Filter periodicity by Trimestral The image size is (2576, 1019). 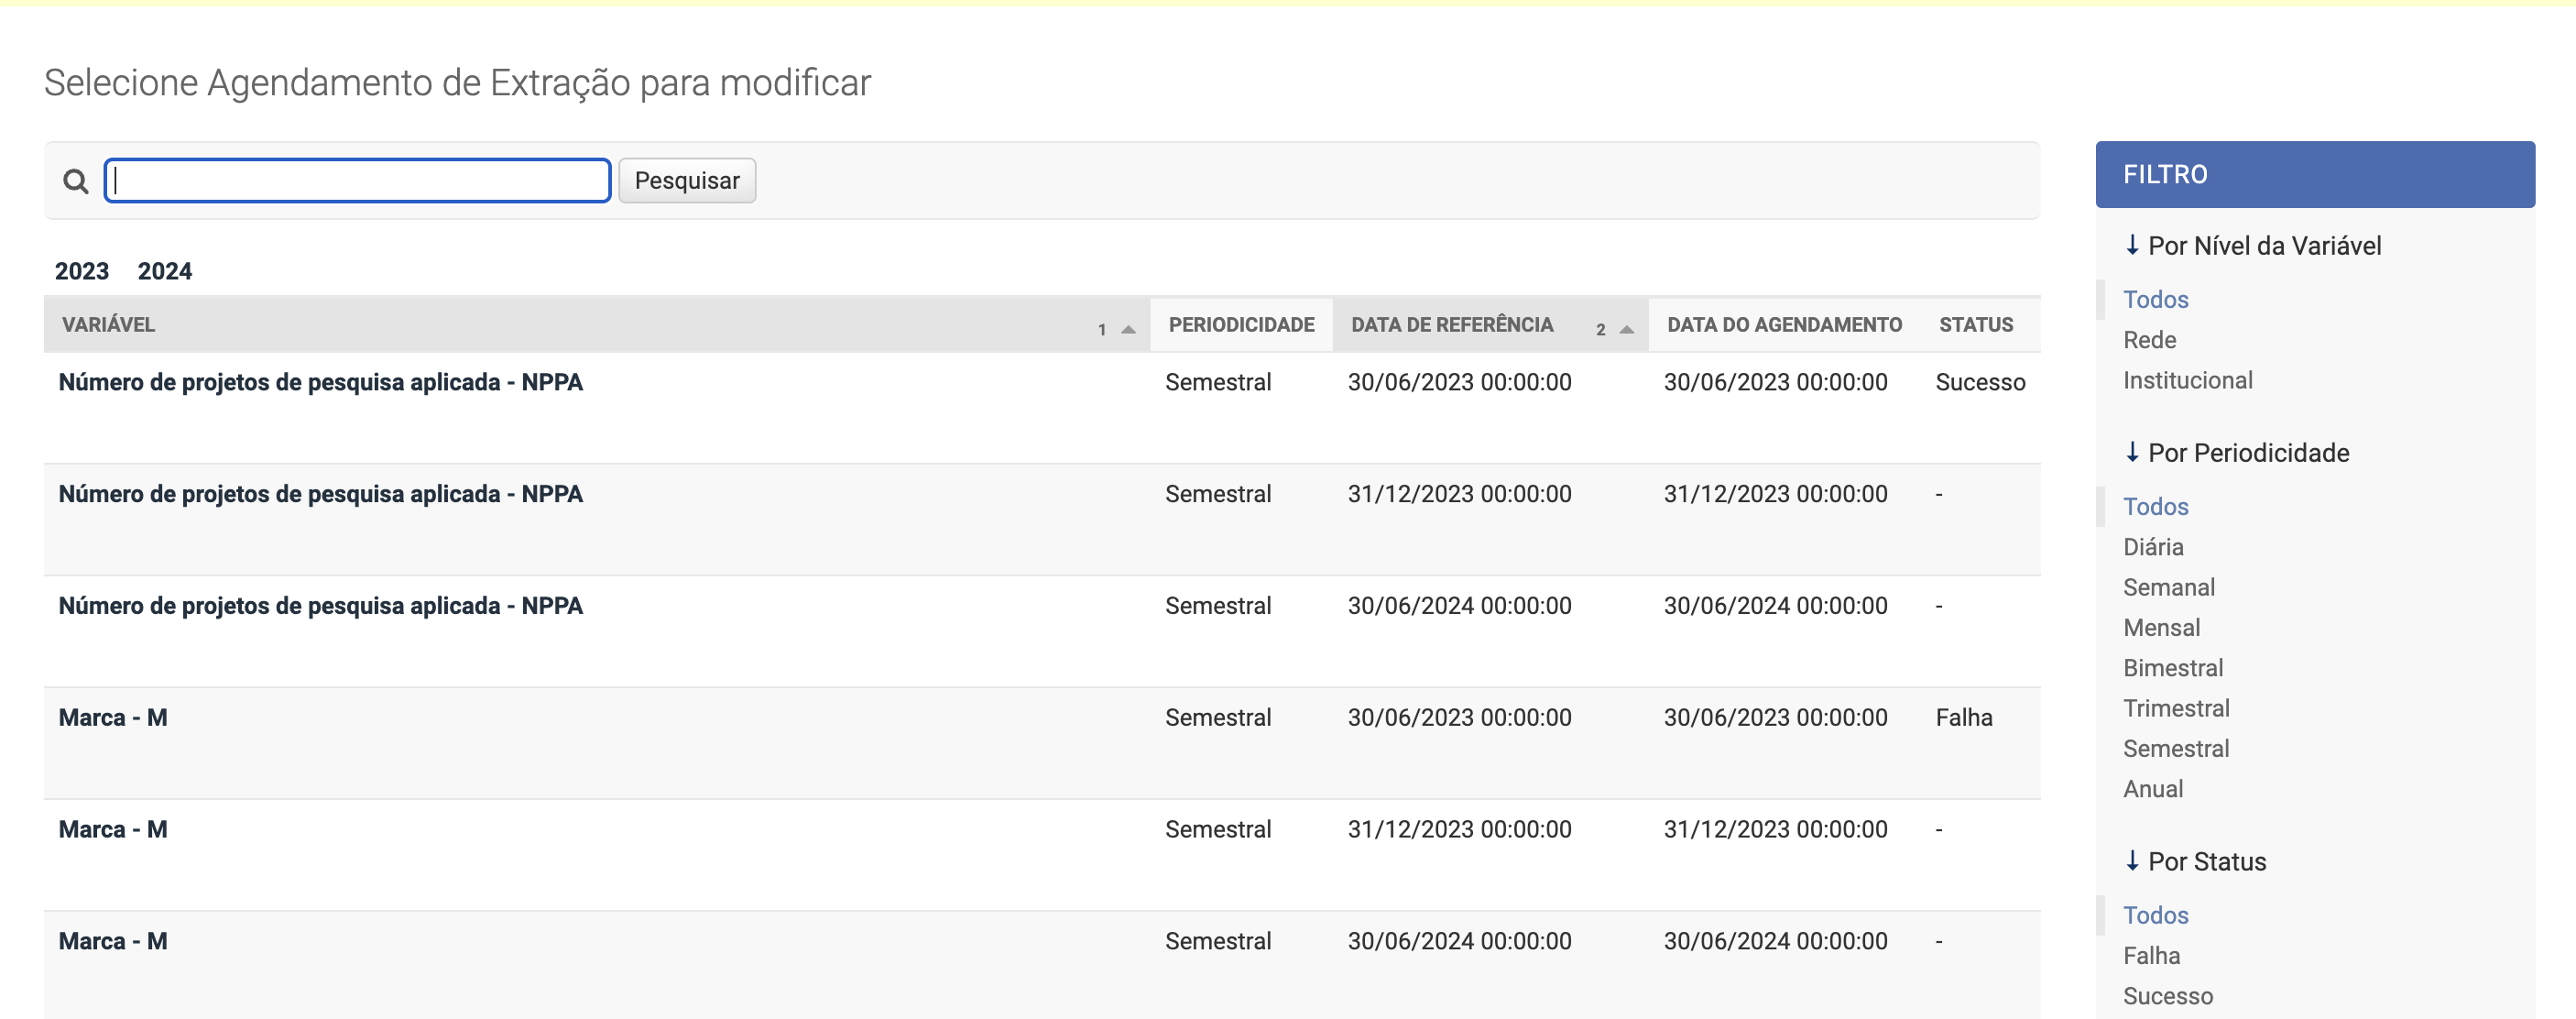pyautogui.click(x=2176, y=709)
